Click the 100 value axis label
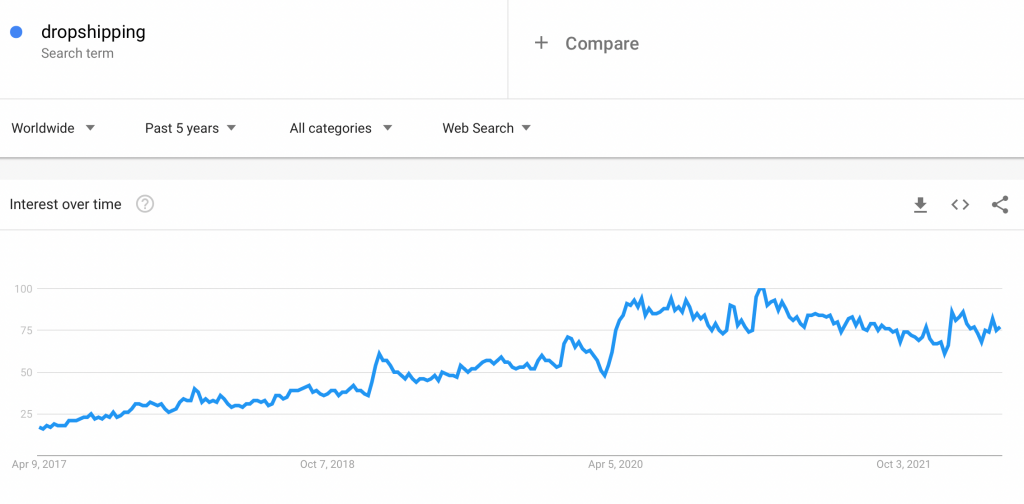 [24, 289]
